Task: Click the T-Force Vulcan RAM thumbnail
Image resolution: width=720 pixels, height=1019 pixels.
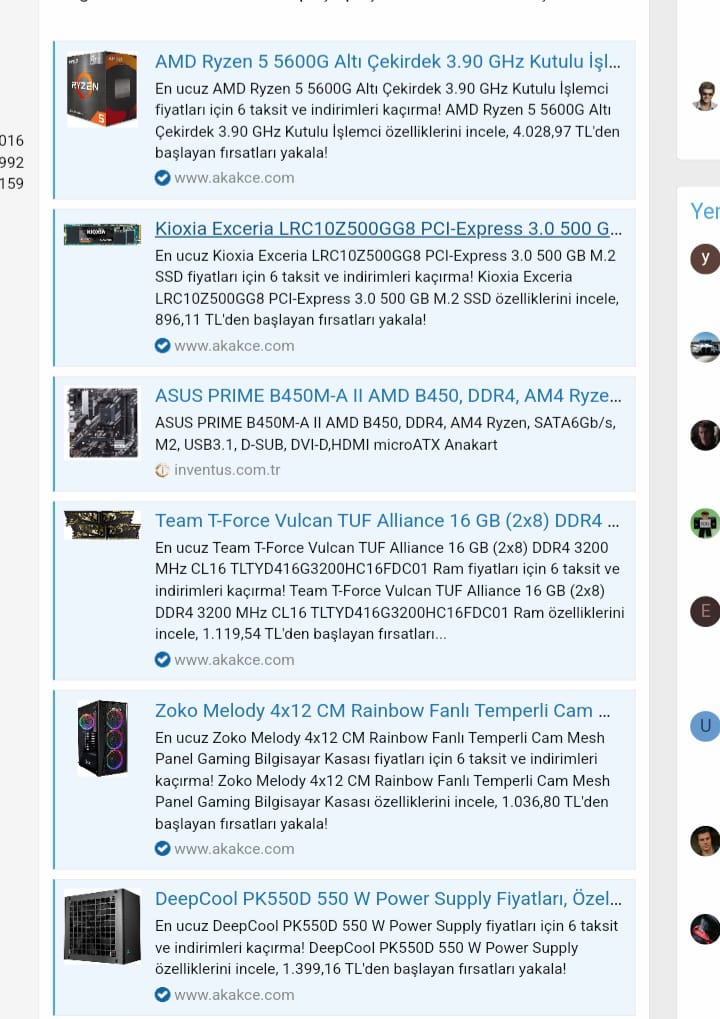Action: [103, 525]
